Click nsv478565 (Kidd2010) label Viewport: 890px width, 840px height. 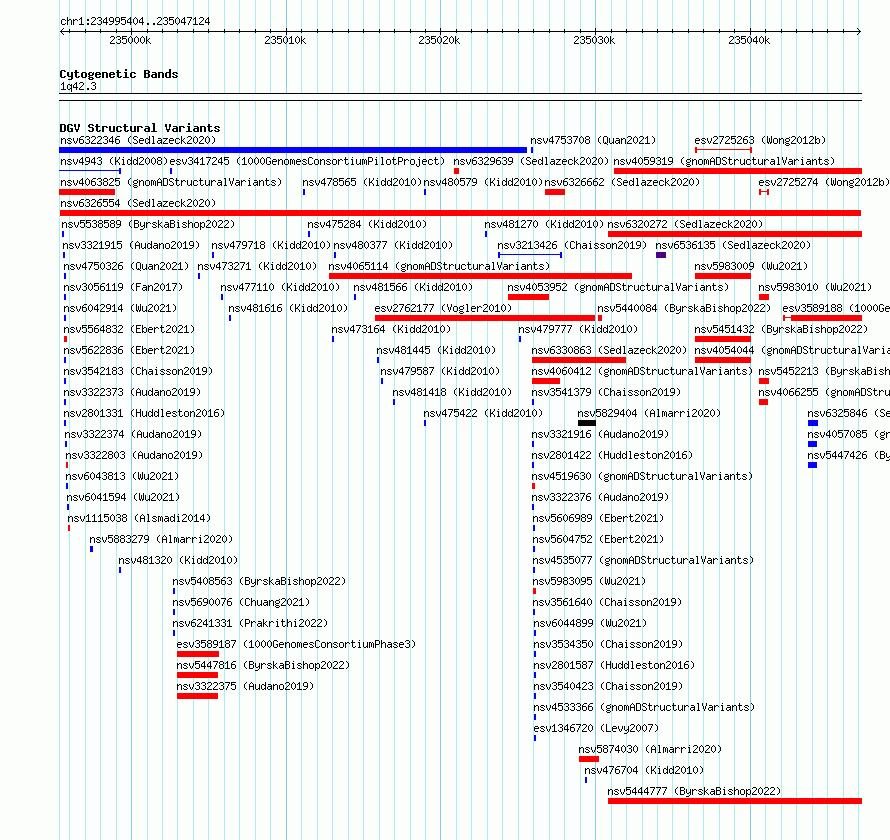point(362,182)
